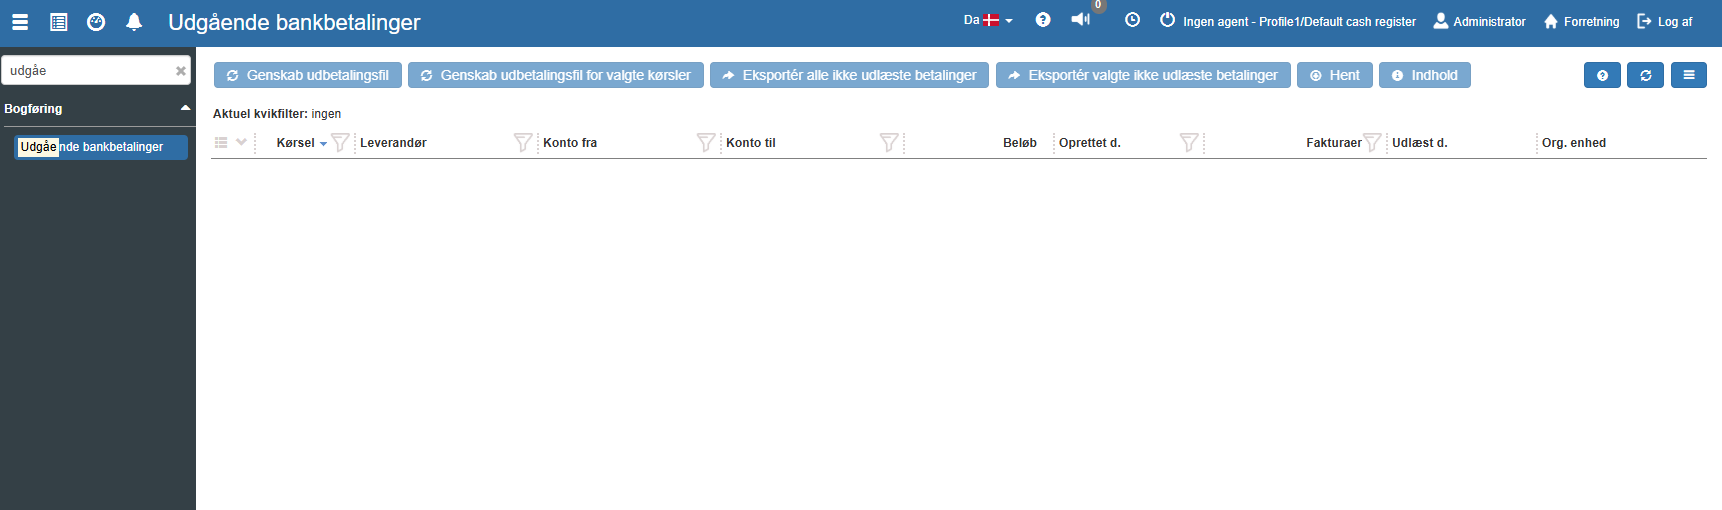Sort by Udlæst d. column header

point(1420,143)
